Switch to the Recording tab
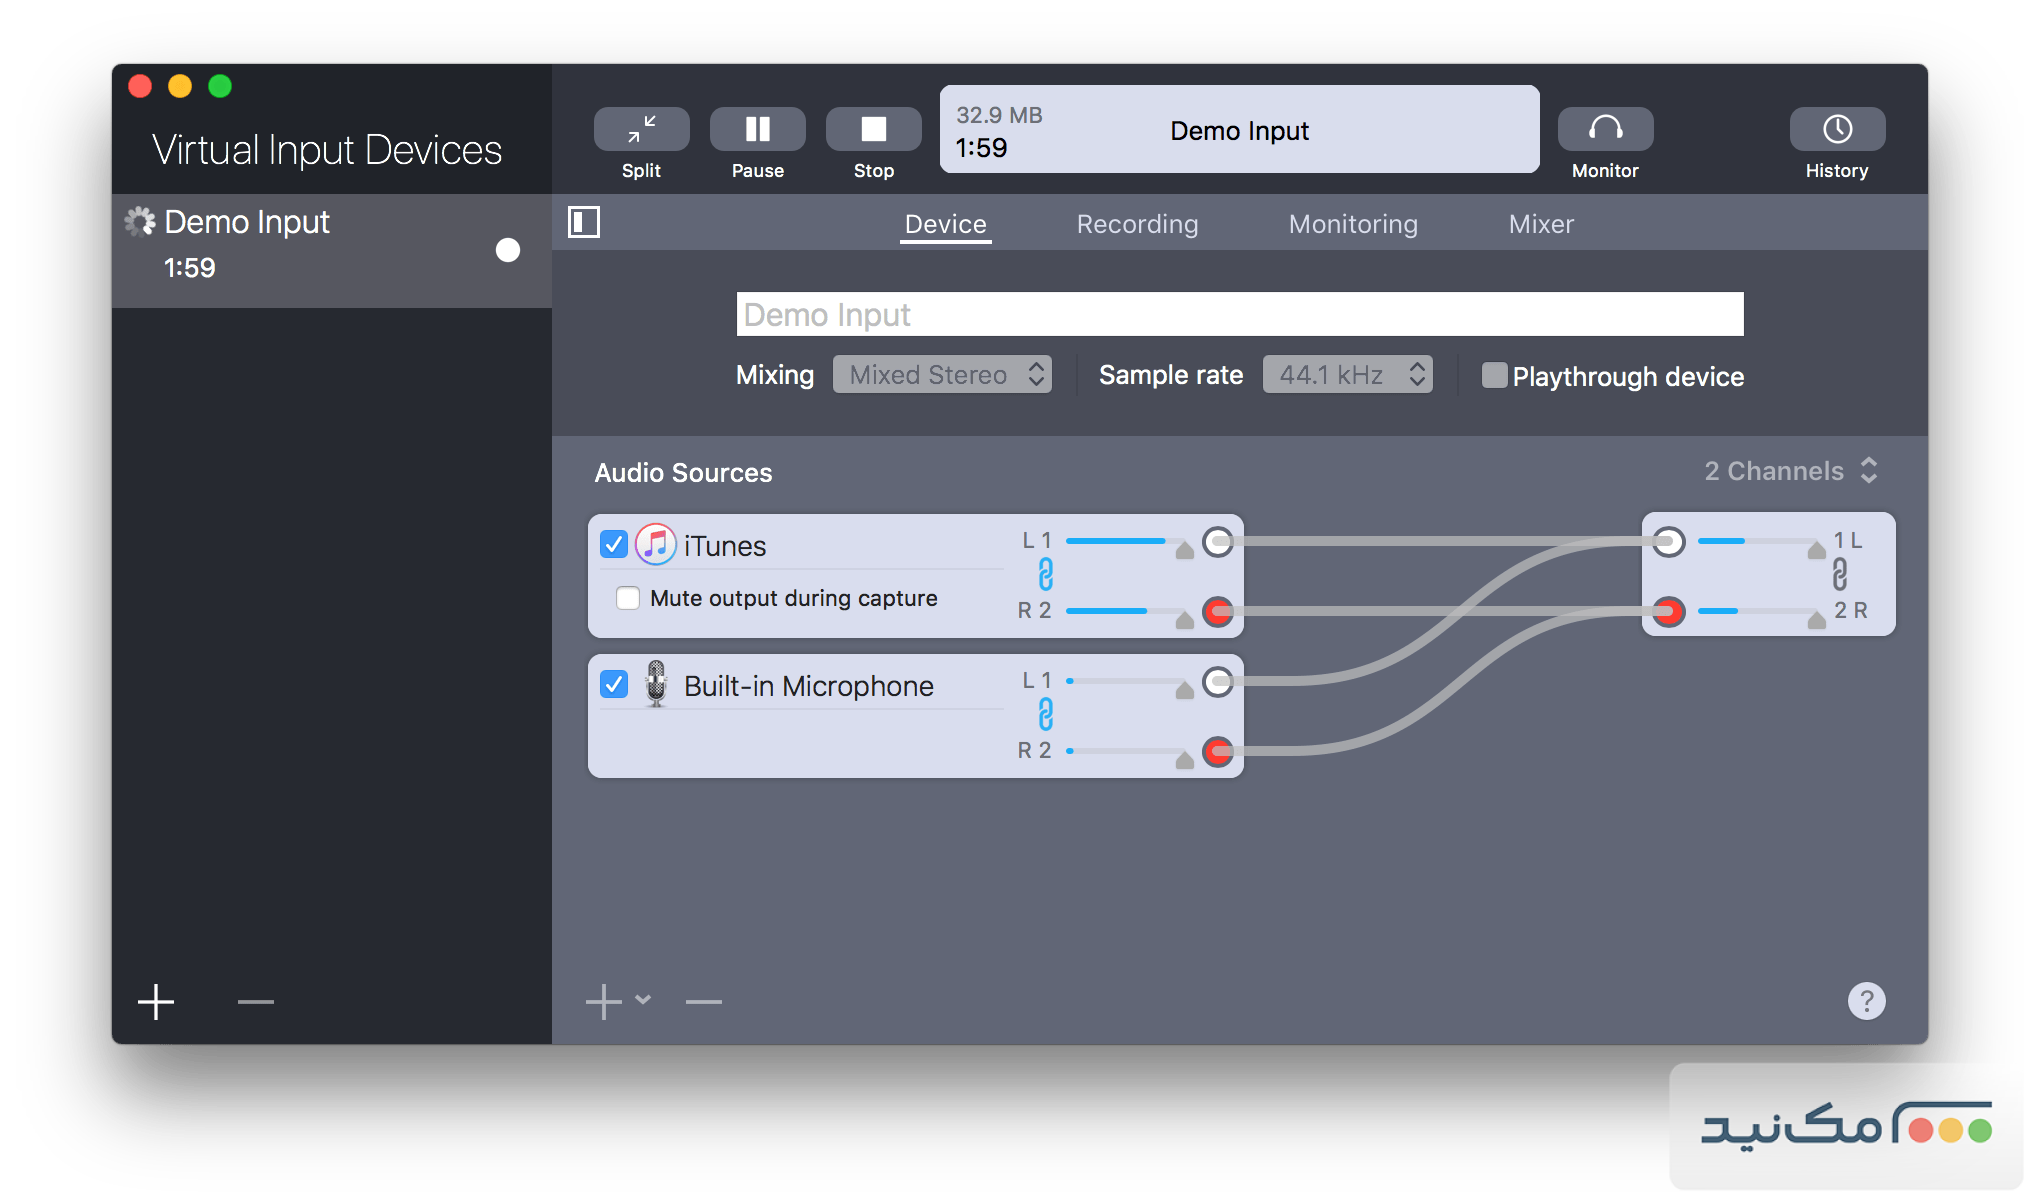This screenshot has width=2040, height=1204. click(1137, 224)
